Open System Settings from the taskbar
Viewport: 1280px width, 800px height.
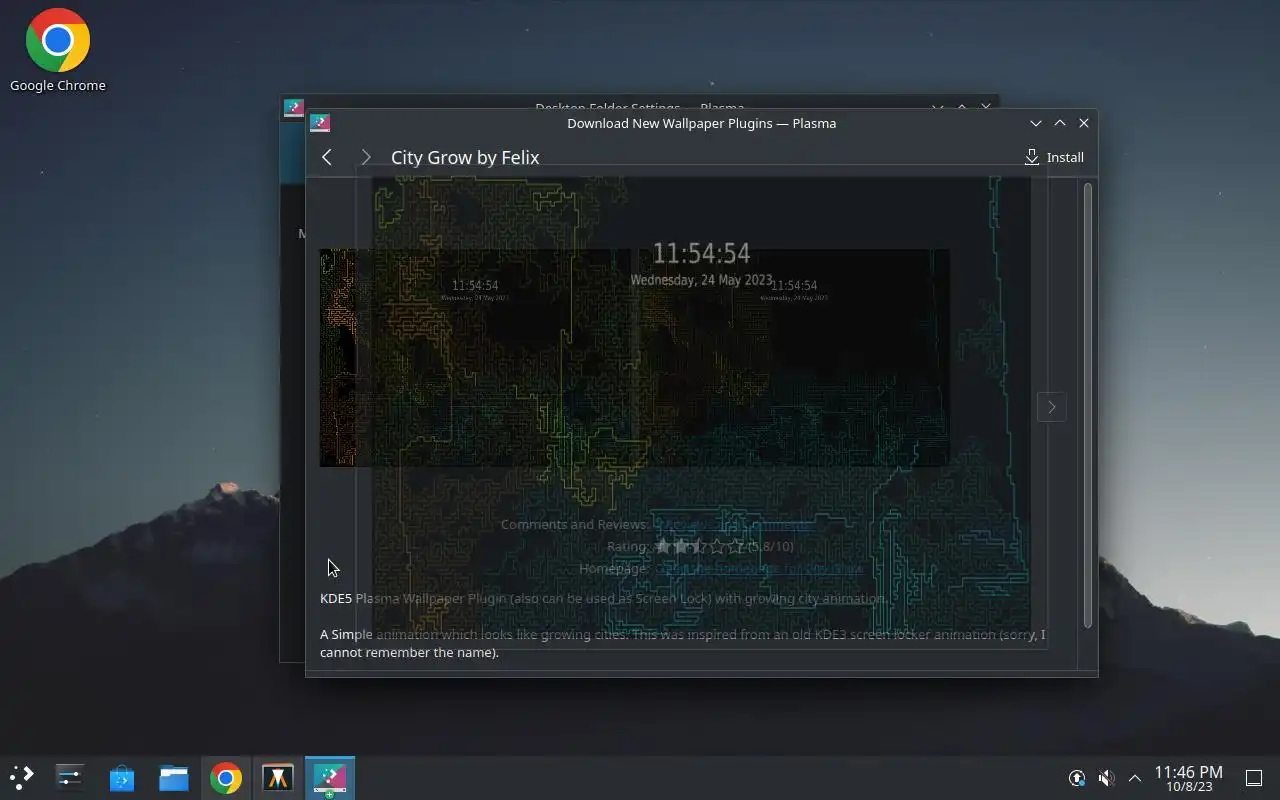[70, 777]
